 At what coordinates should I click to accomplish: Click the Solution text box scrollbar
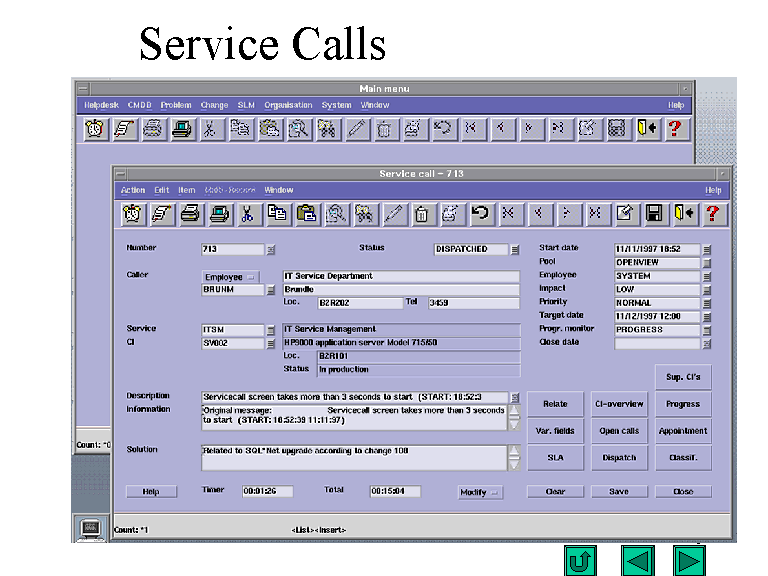(x=514, y=457)
